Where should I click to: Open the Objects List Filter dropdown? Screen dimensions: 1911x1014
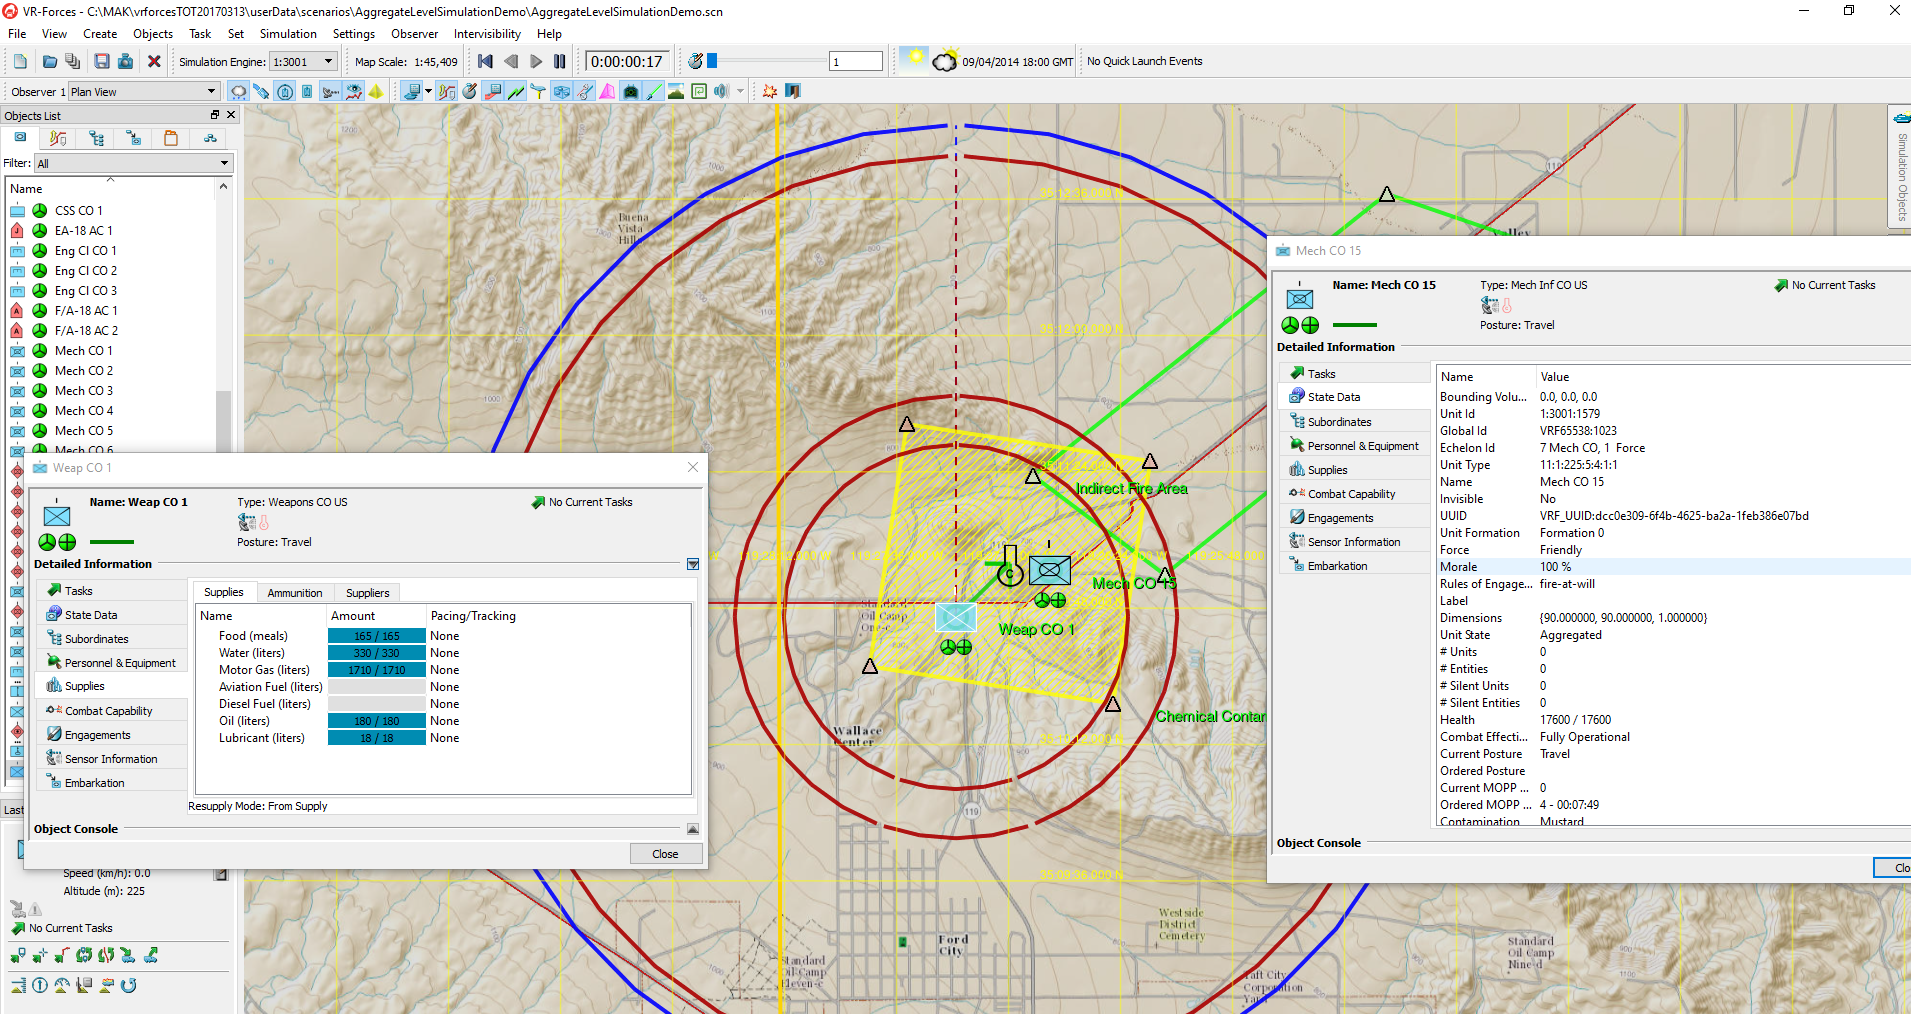133,163
